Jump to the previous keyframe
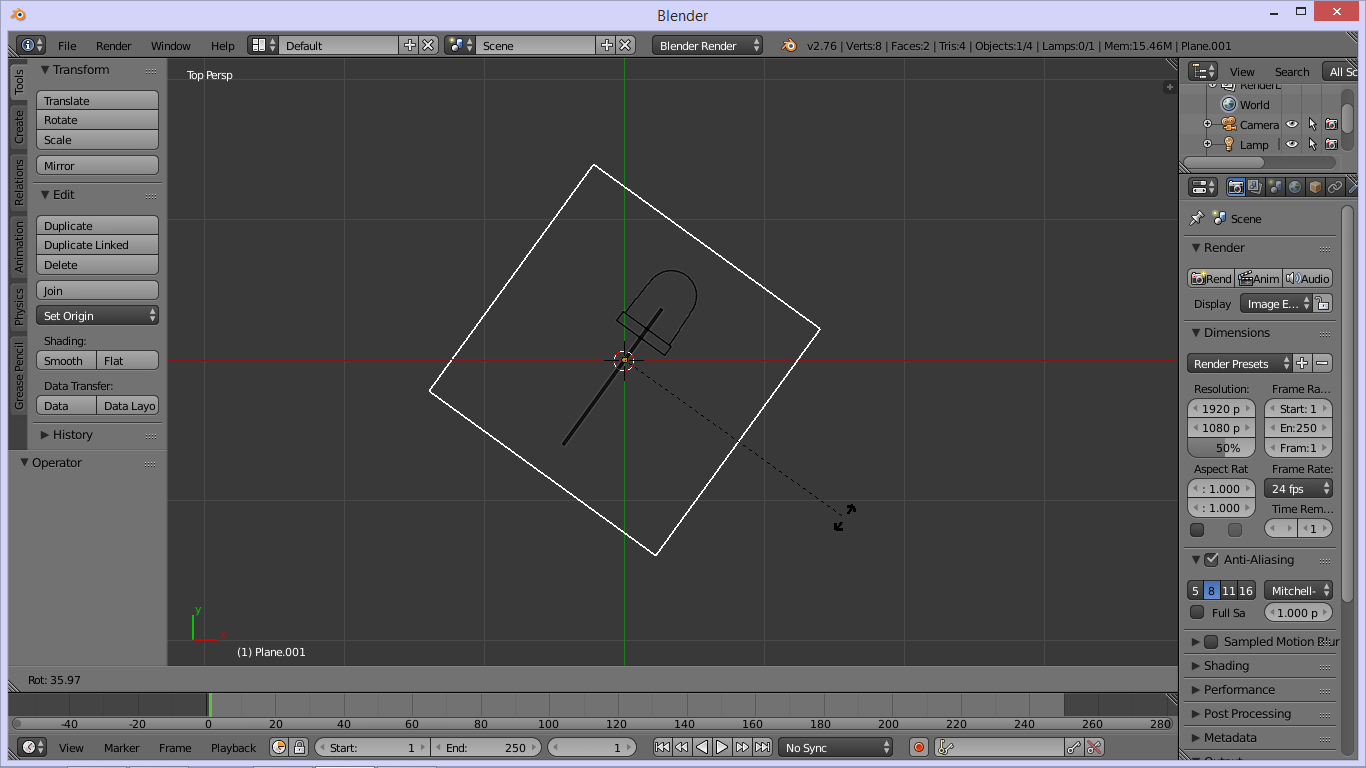1366x768 pixels. 682,747
